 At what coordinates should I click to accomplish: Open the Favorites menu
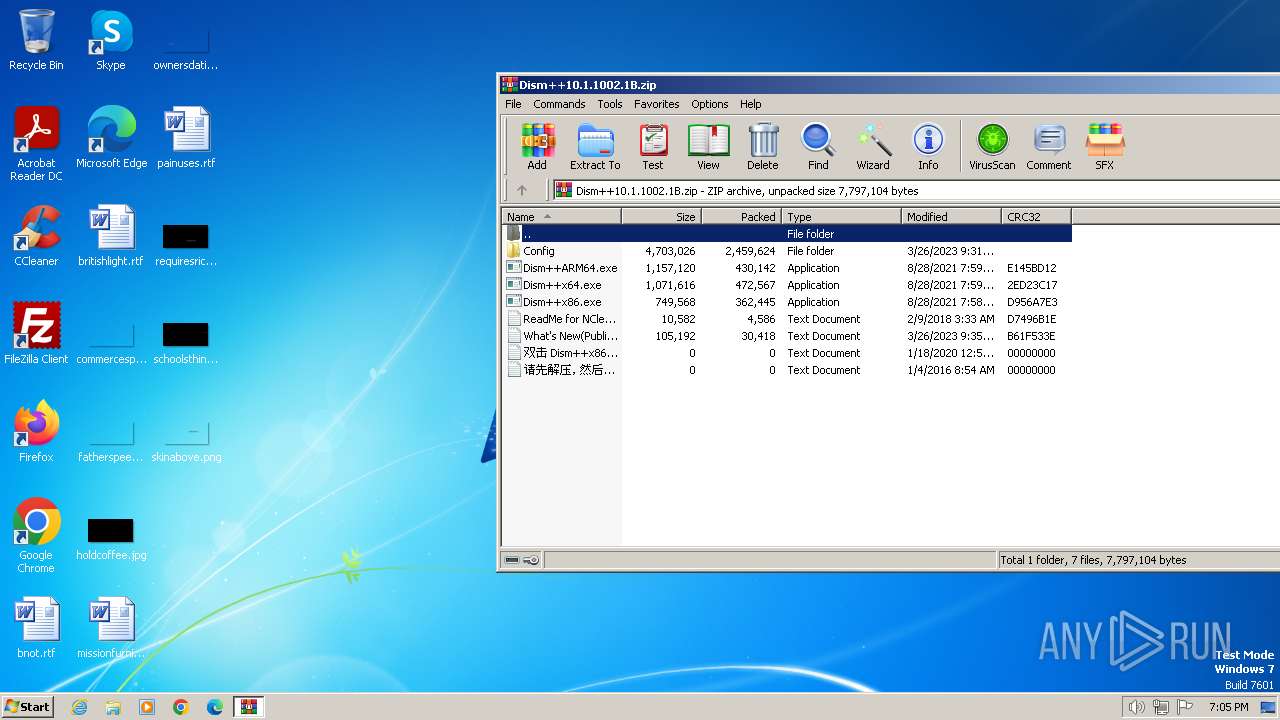656,104
